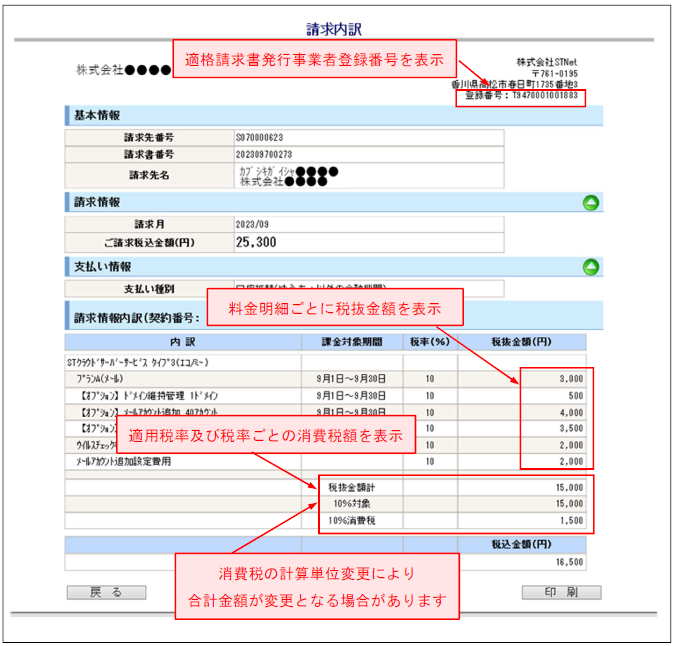Click the 支払い種別 label cell

click(x=149, y=289)
